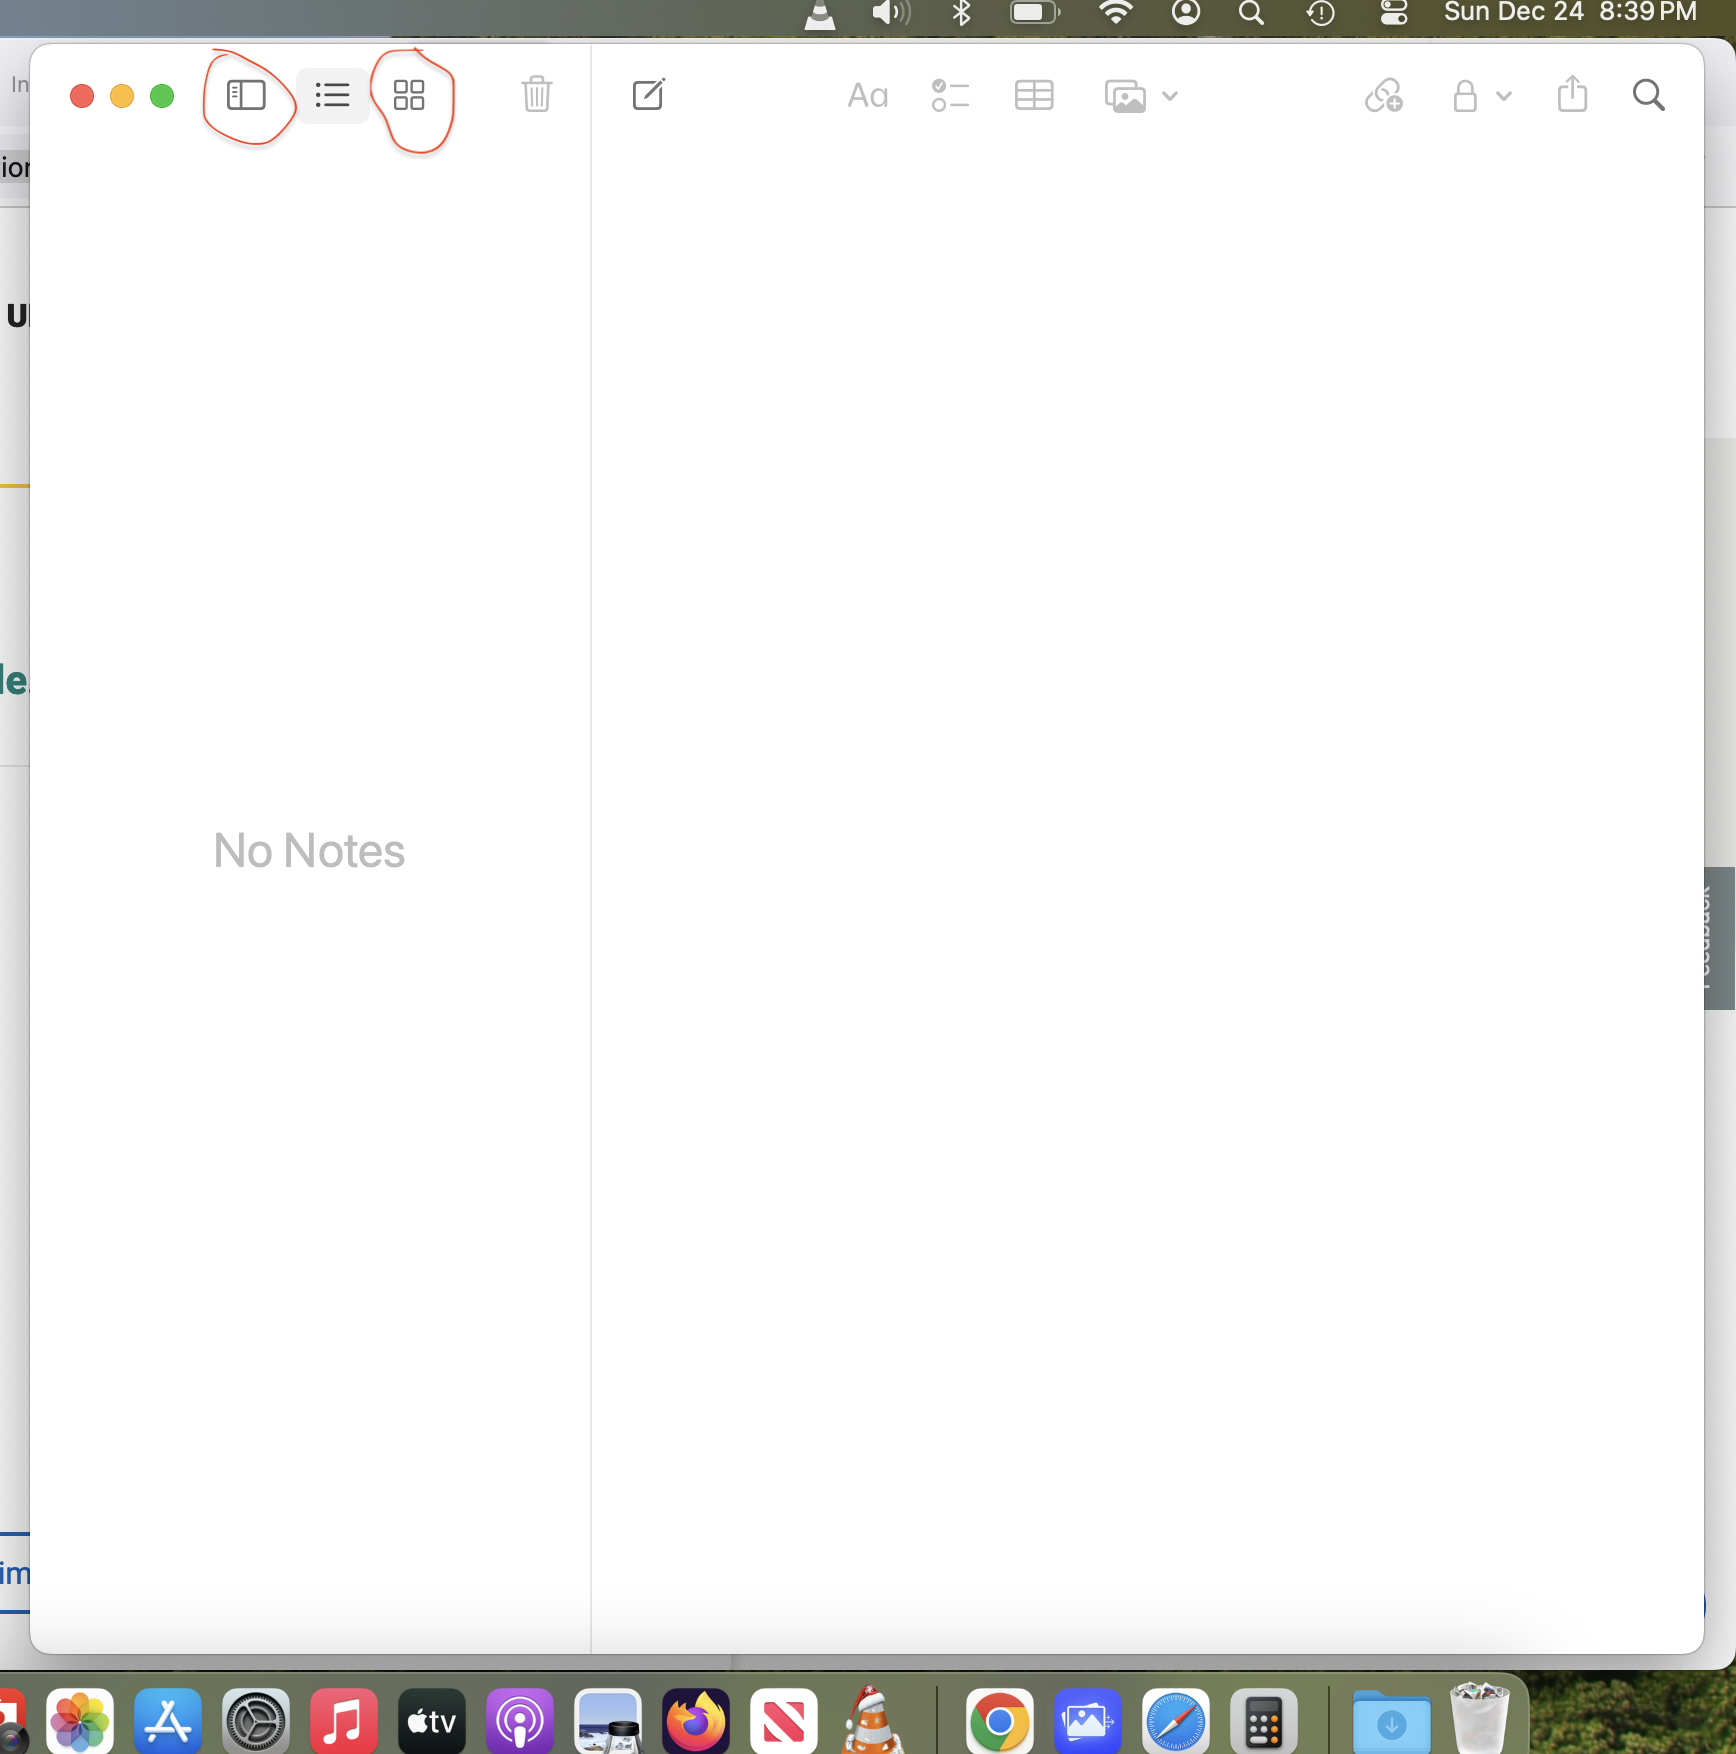Launch Firefox from the Dock
This screenshot has height=1754, width=1736.
pos(695,1721)
